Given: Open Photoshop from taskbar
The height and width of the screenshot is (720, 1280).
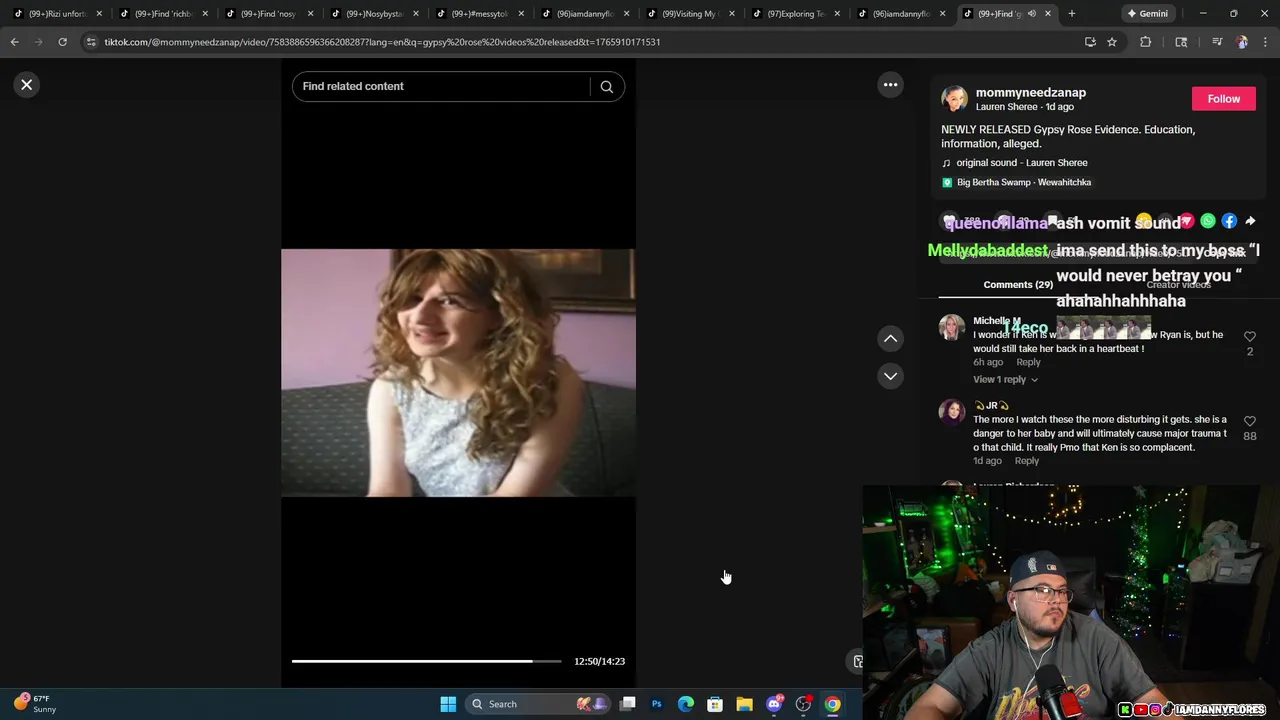Looking at the screenshot, I should pyautogui.click(x=657, y=704).
